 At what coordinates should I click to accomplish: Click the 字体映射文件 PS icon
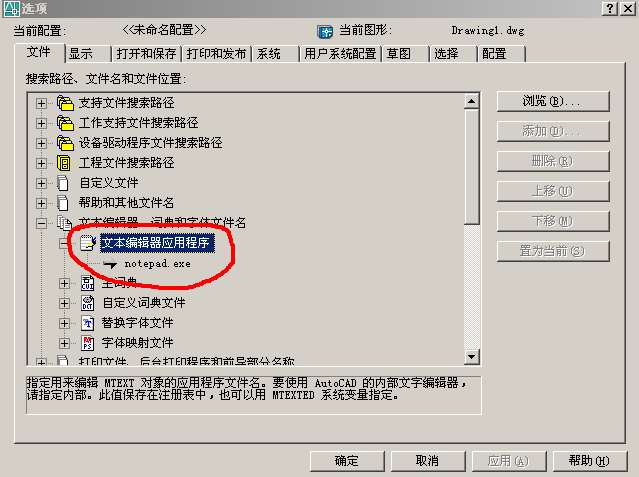[x=88, y=343]
